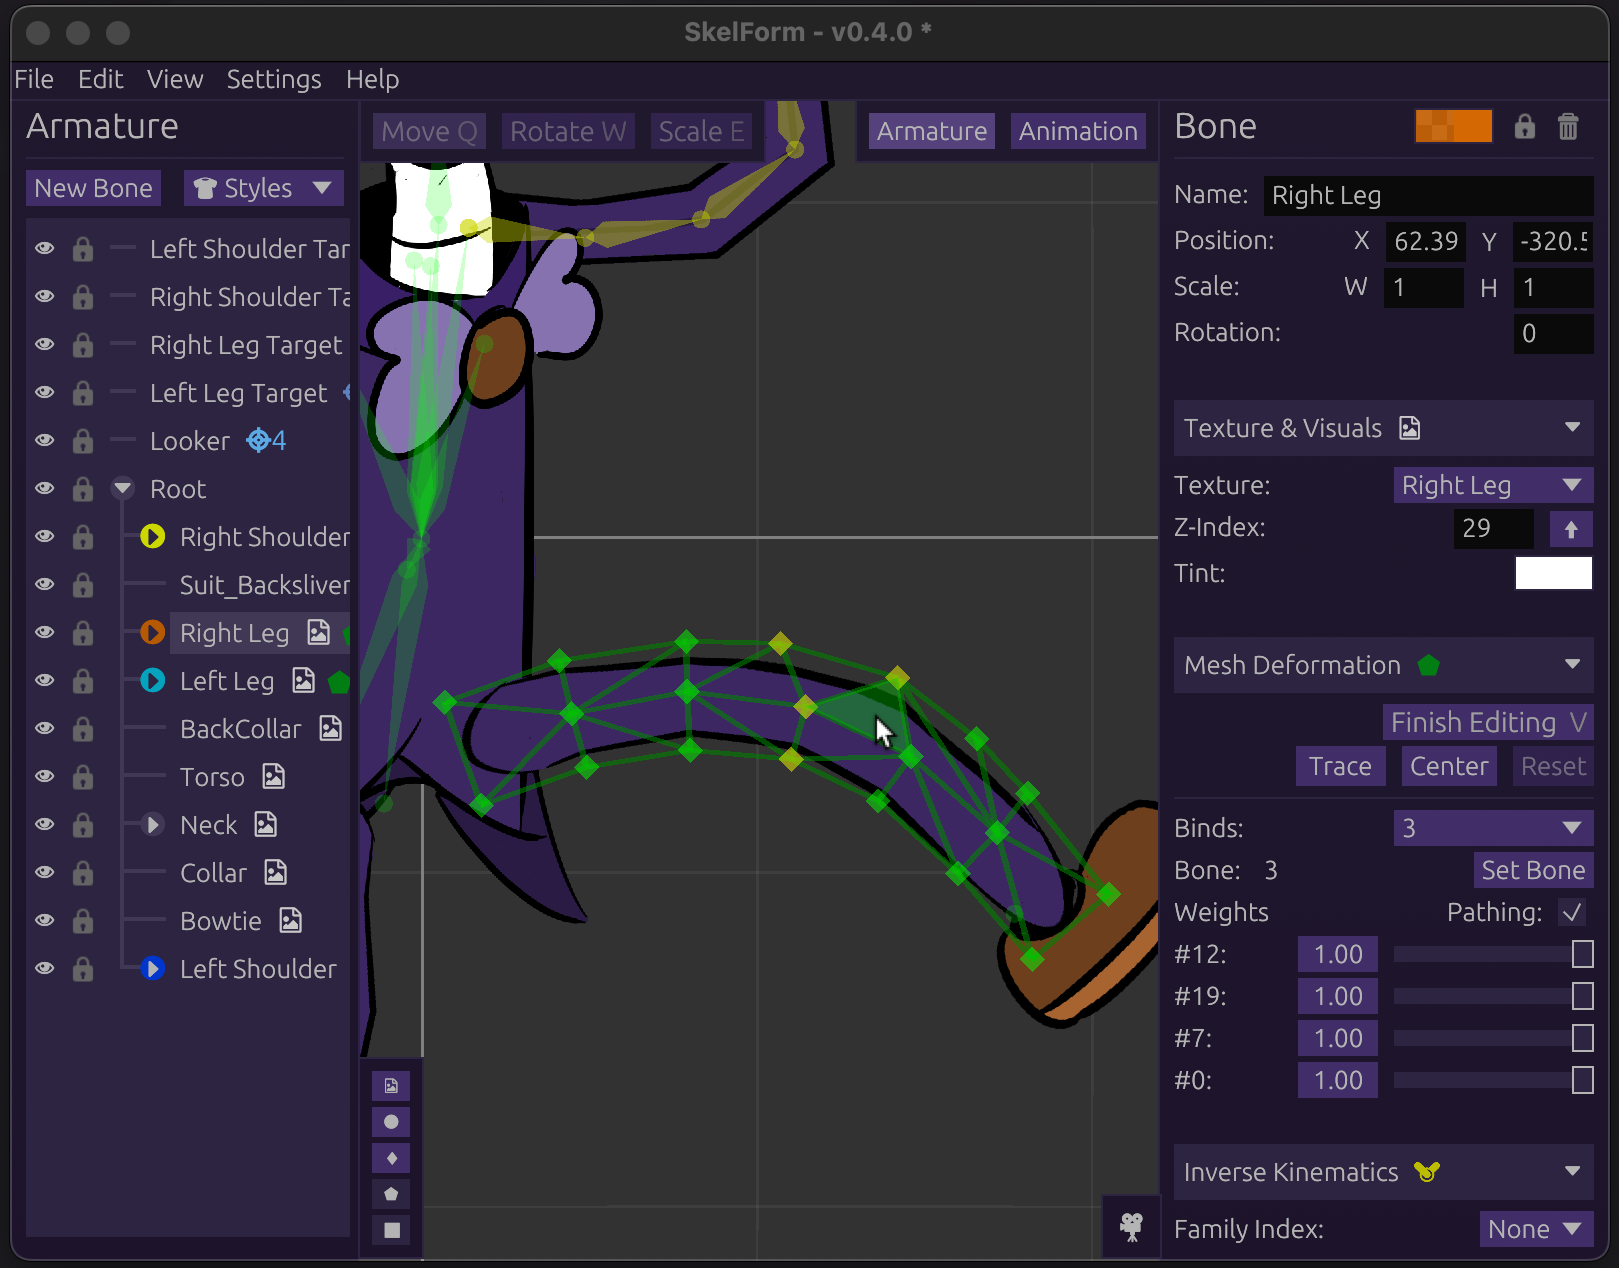Click the texture icon next to BackCollar
The width and height of the screenshot is (1619, 1268).
pos(331,728)
